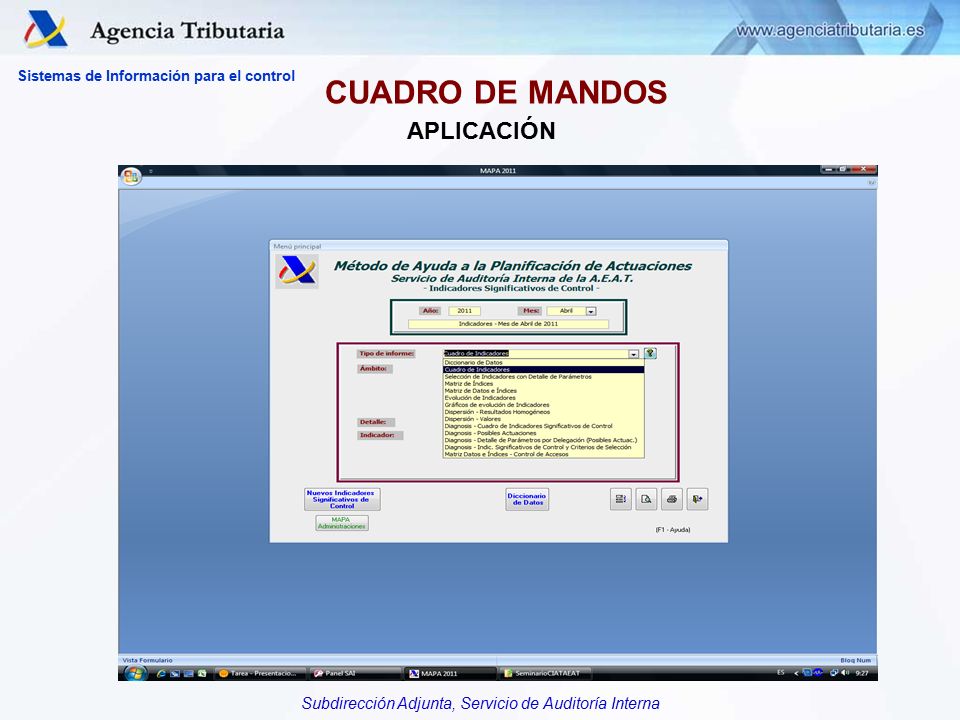Click the (F1 - Ayuda) text
The width and height of the screenshot is (960, 720).
(x=673, y=530)
